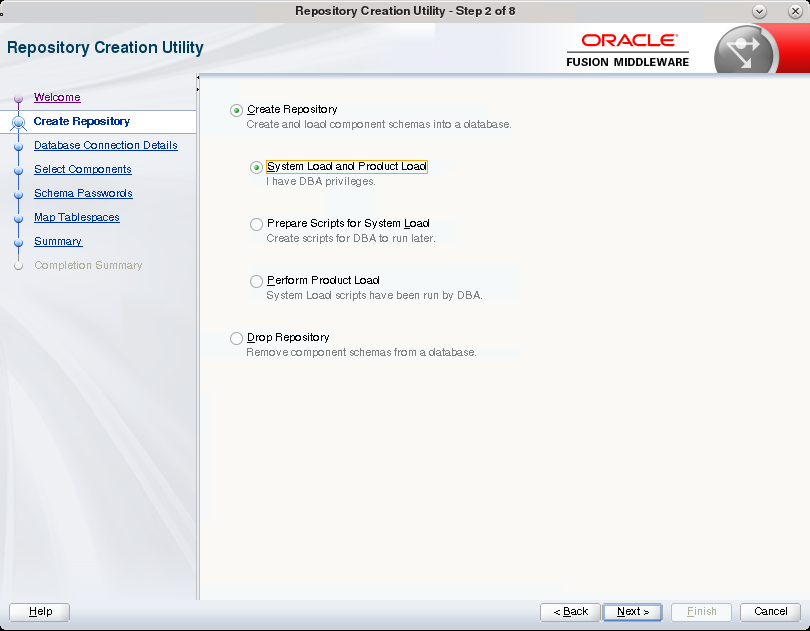Screen dimensions: 810x631
Task: Click the Oracle logo
Action: click(627, 41)
